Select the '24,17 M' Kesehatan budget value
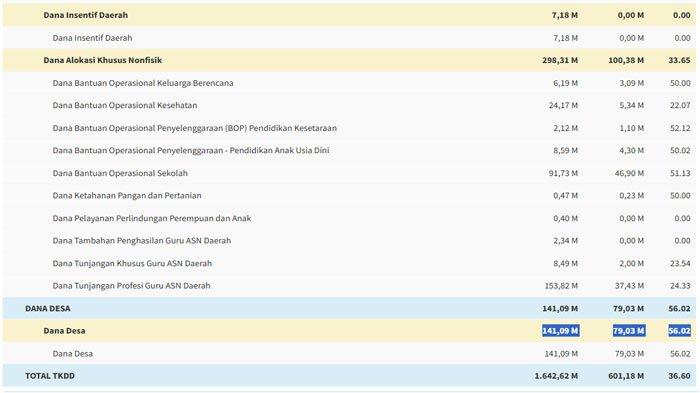Image resolution: width=700 pixels, height=393 pixels. [563, 105]
